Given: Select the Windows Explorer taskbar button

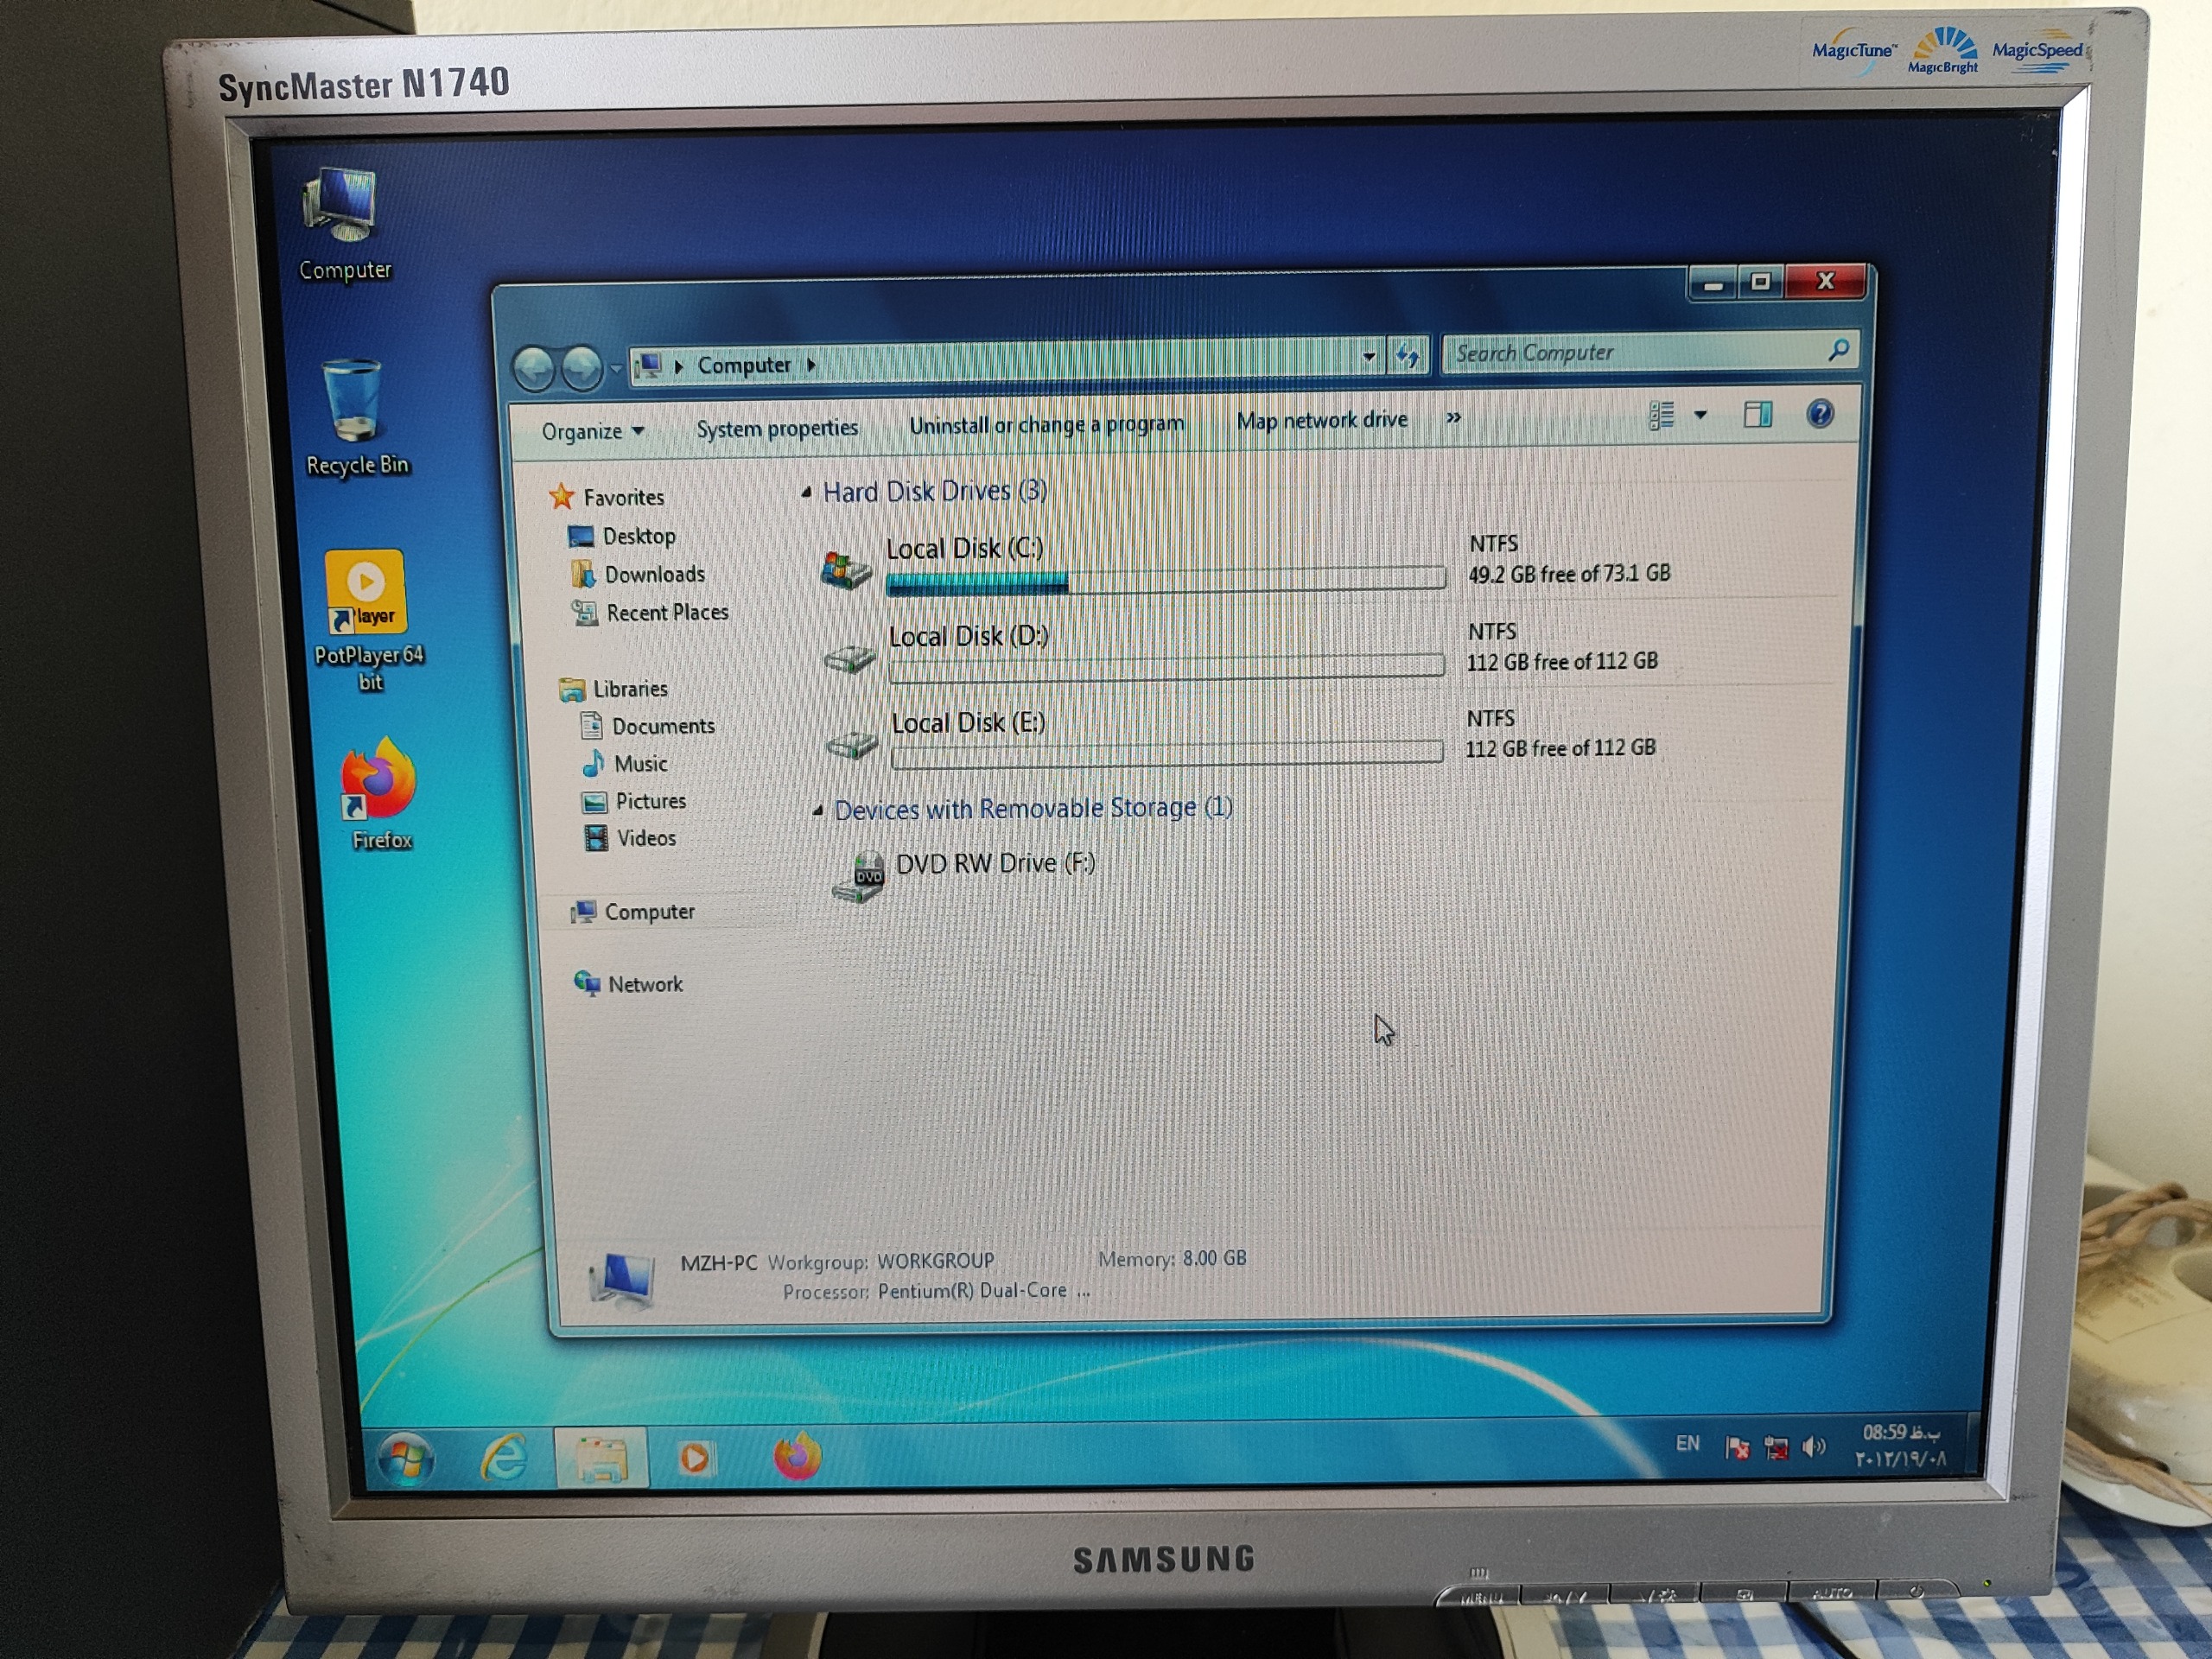Looking at the screenshot, I should point(602,1459).
